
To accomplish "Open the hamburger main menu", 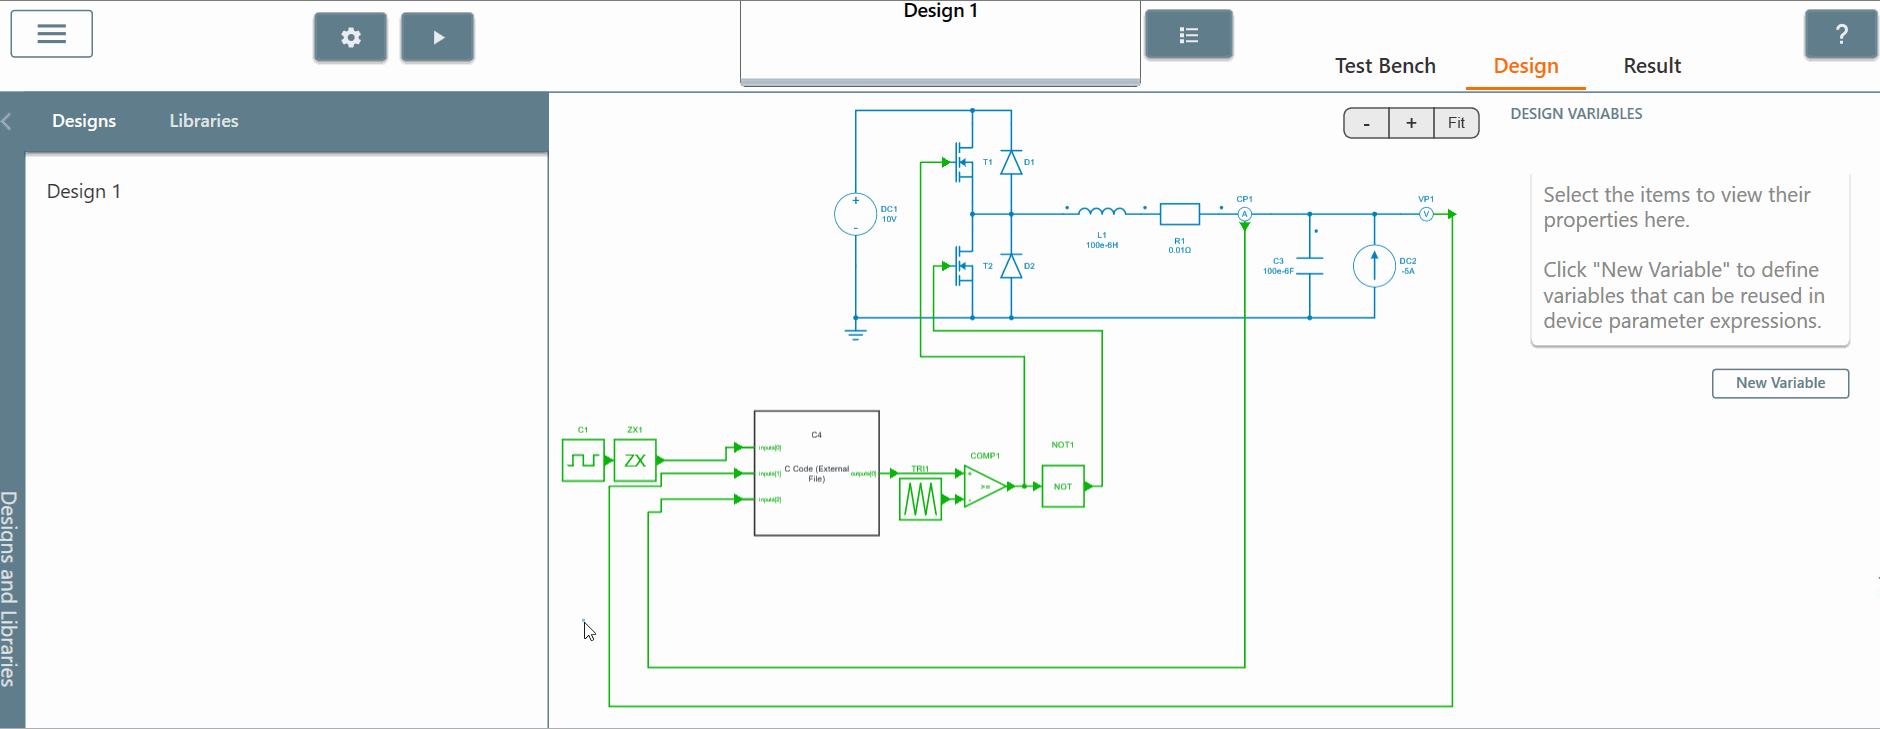I will click(52, 34).
